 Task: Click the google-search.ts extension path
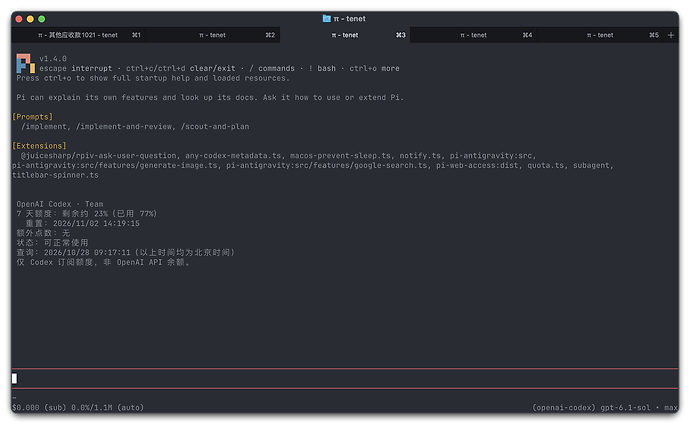327,165
